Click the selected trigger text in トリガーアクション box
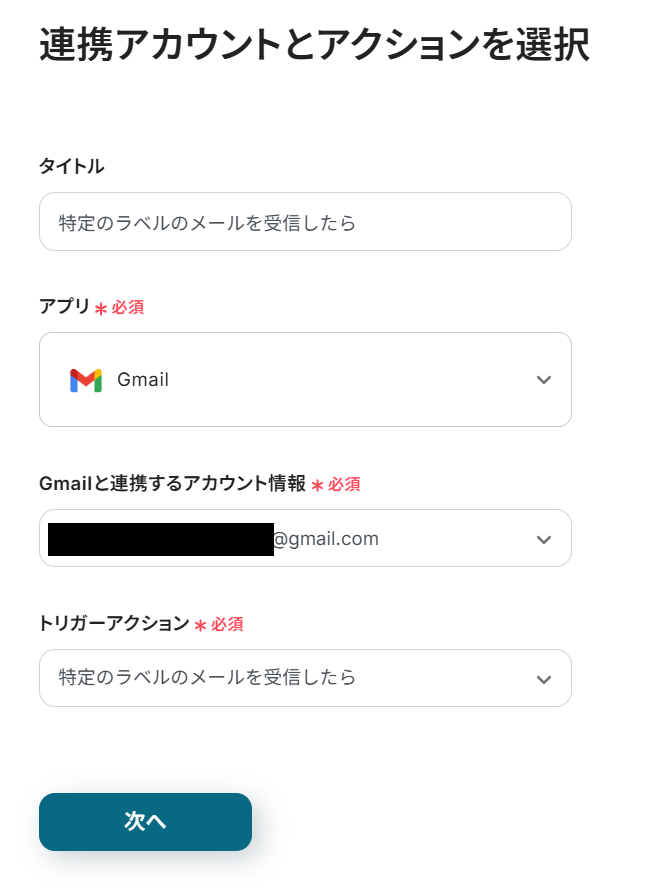 click(207, 678)
